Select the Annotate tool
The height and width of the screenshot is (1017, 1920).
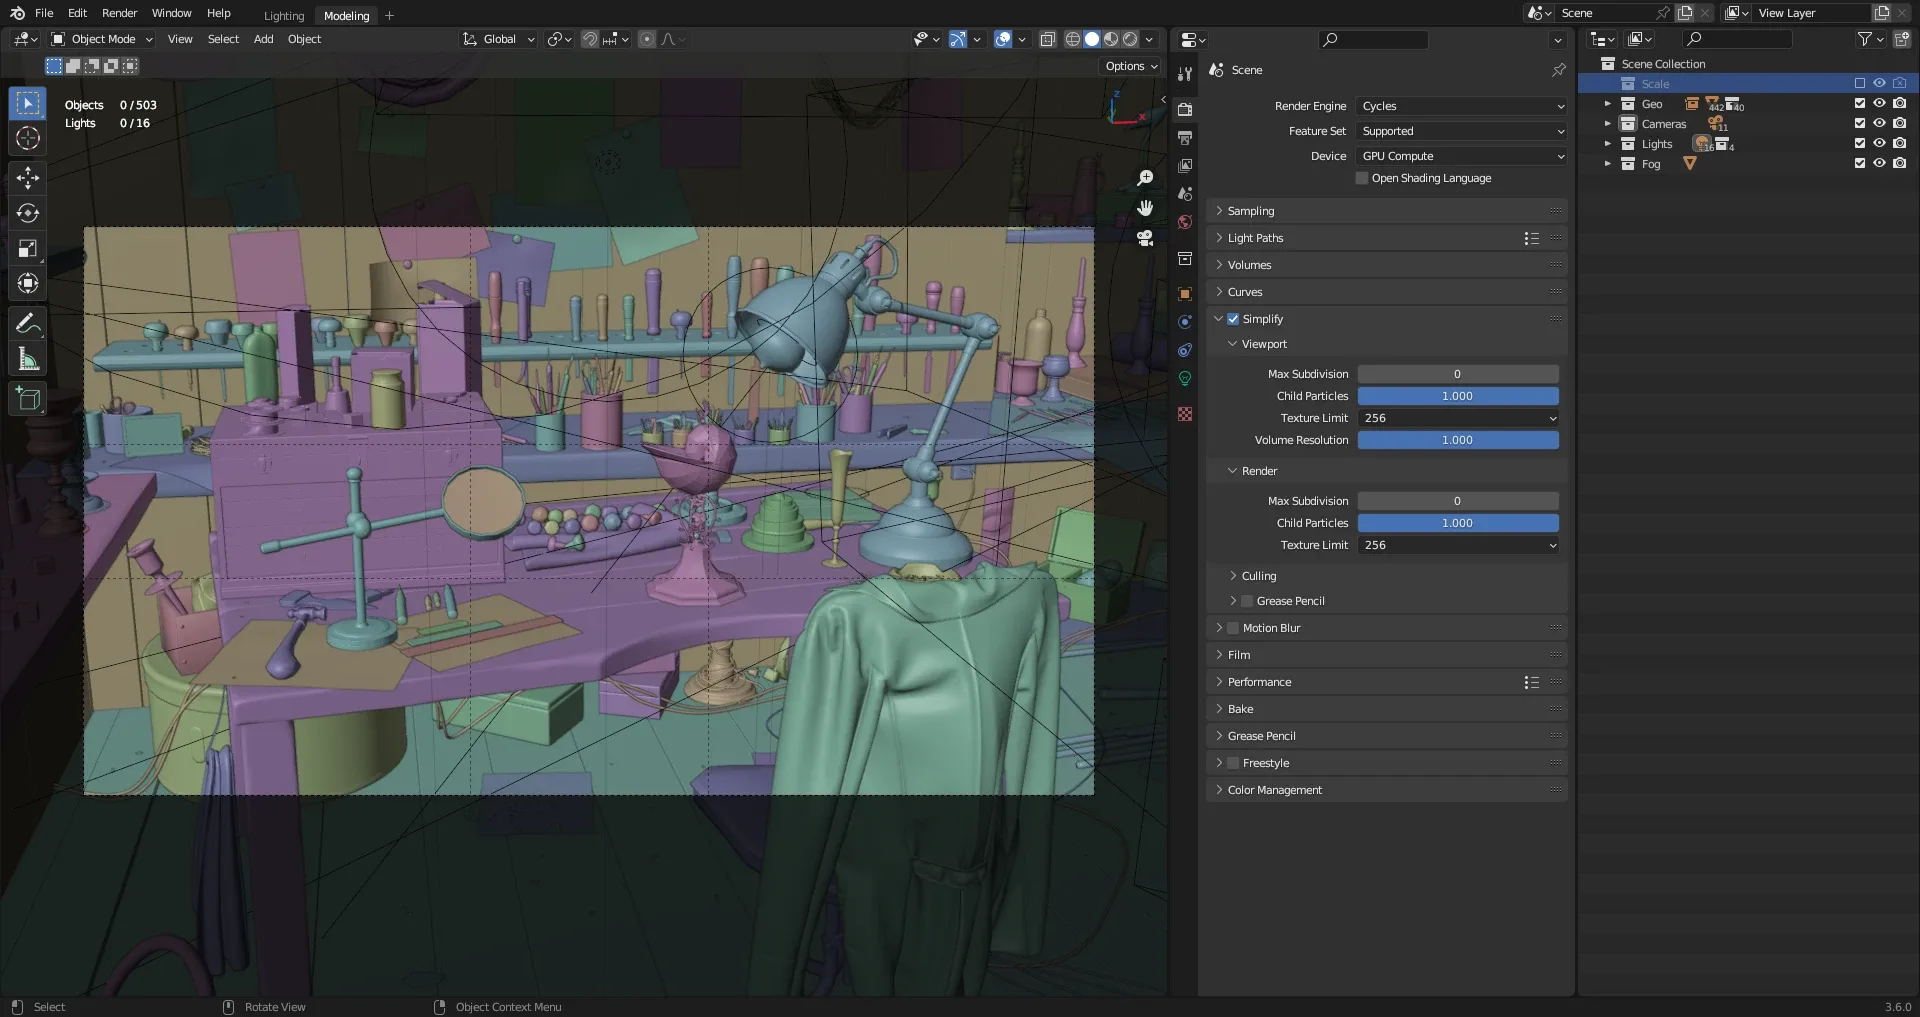coord(28,323)
